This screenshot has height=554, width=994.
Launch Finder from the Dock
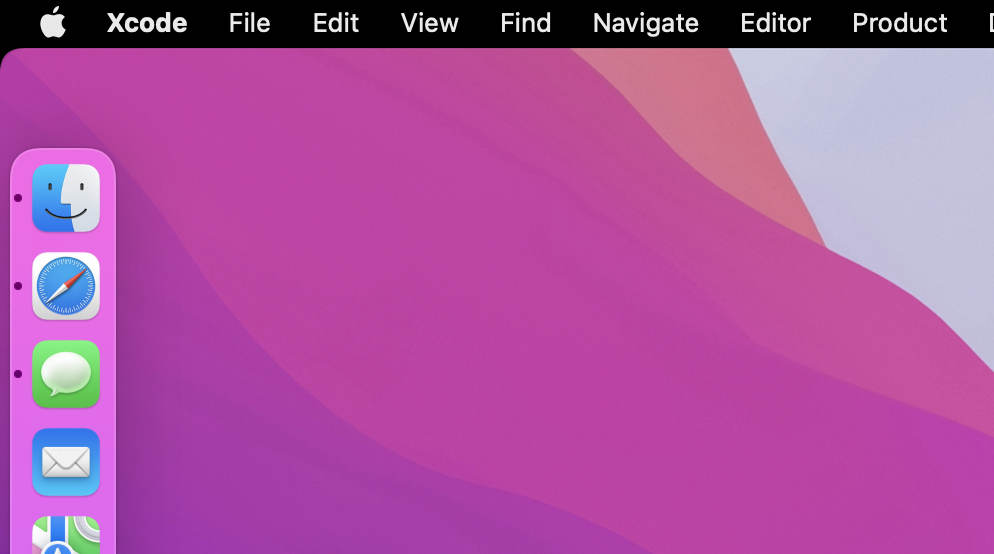66,198
